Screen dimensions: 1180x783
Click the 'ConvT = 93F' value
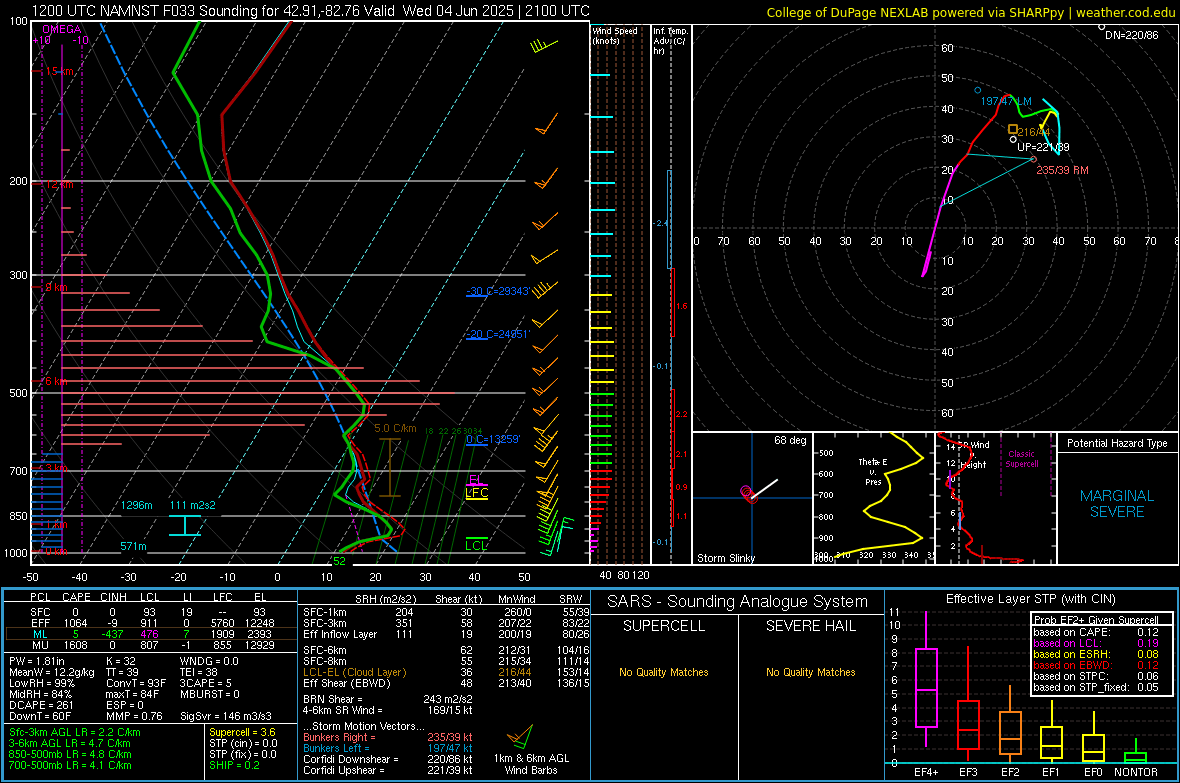pyautogui.click(x=135, y=683)
